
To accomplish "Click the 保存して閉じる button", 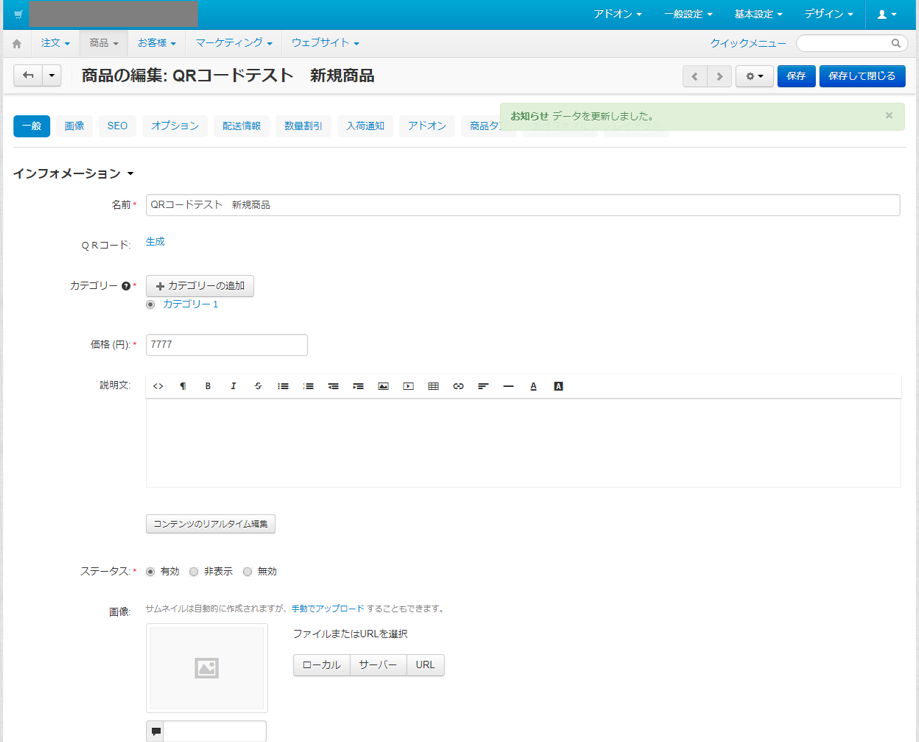I will pyautogui.click(x=862, y=76).
